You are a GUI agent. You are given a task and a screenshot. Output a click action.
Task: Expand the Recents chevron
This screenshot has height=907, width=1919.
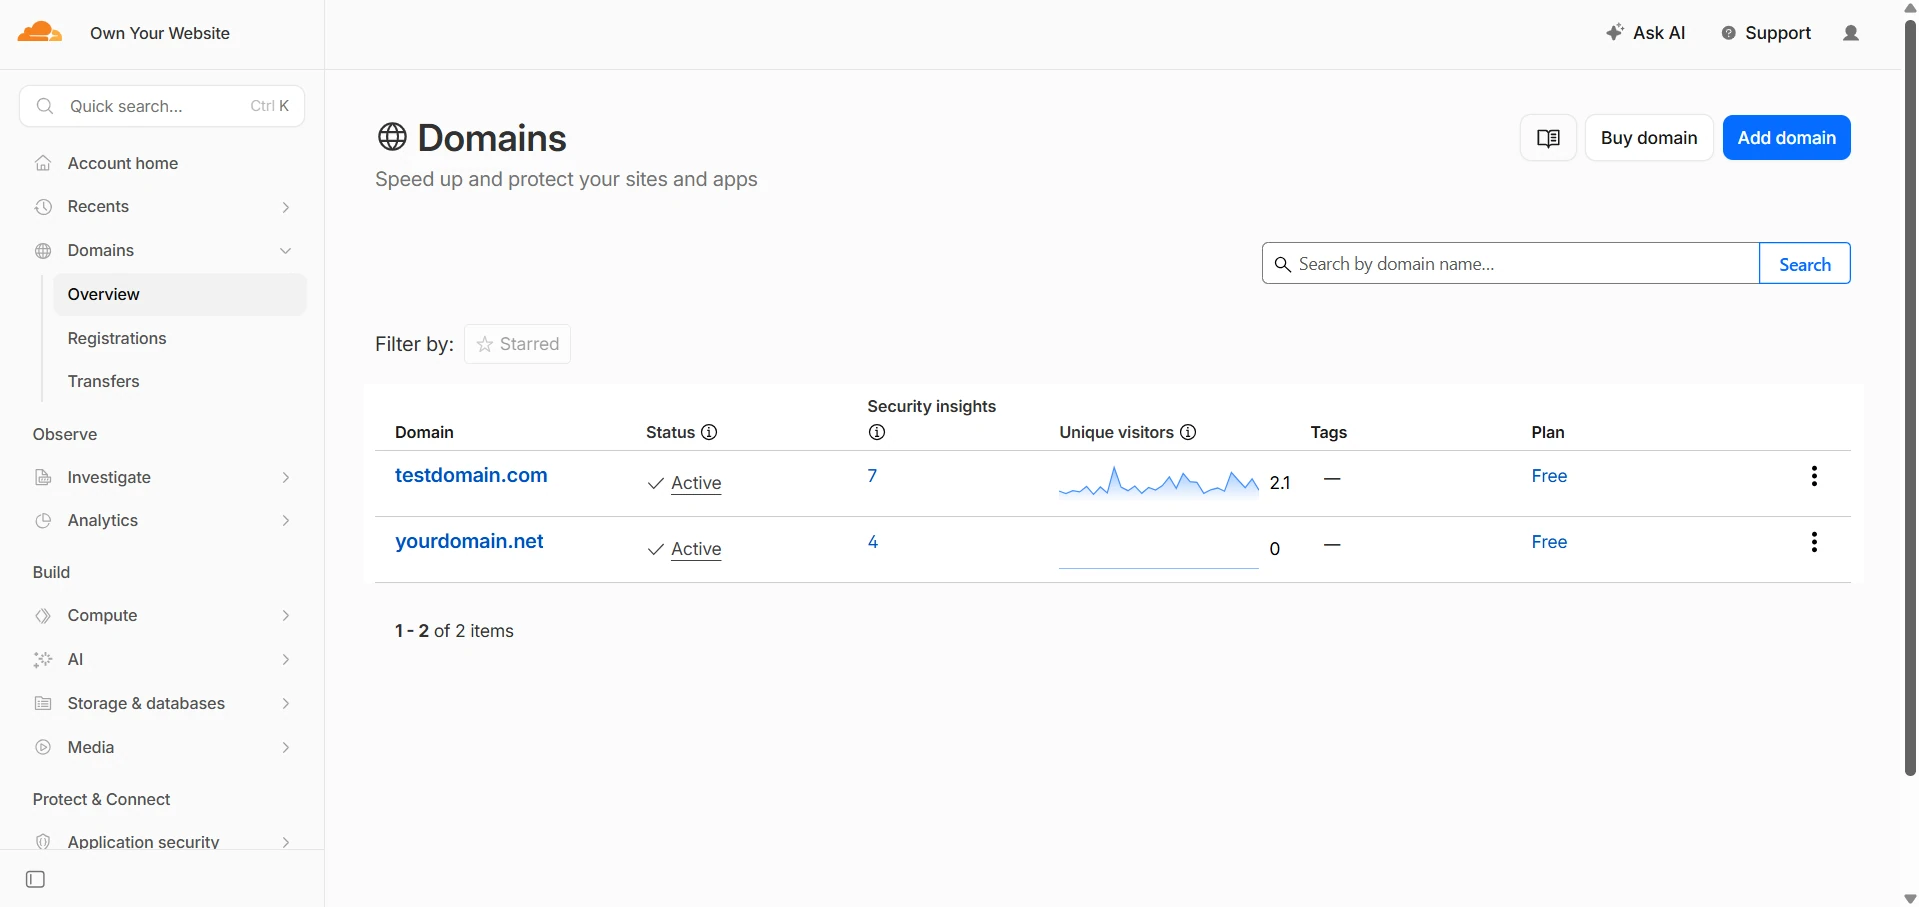pos(286,207)
